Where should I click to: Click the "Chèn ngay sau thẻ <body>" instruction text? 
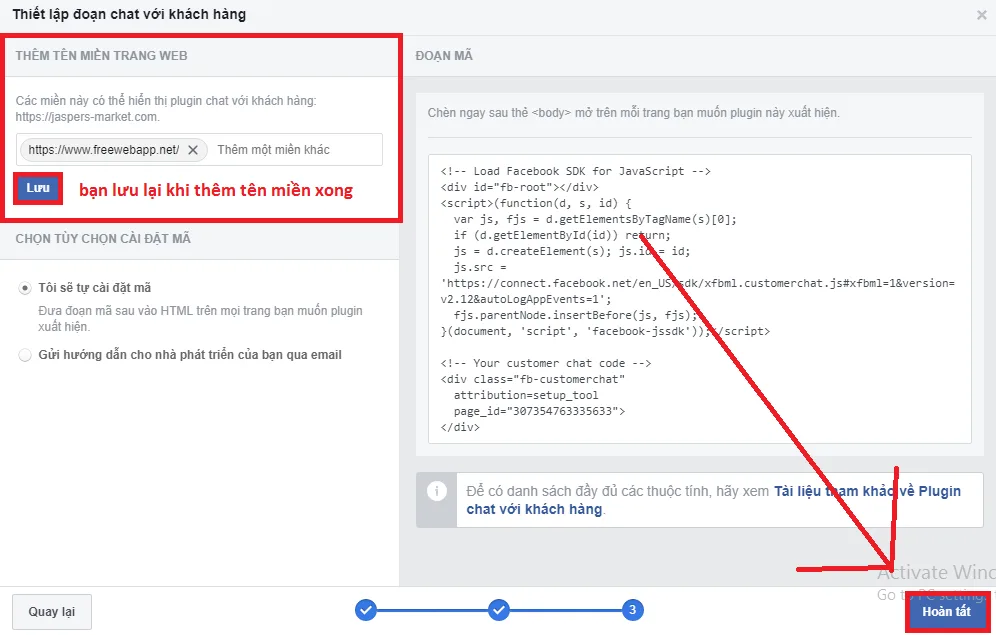pyautogui.click(x=633, y=113)
